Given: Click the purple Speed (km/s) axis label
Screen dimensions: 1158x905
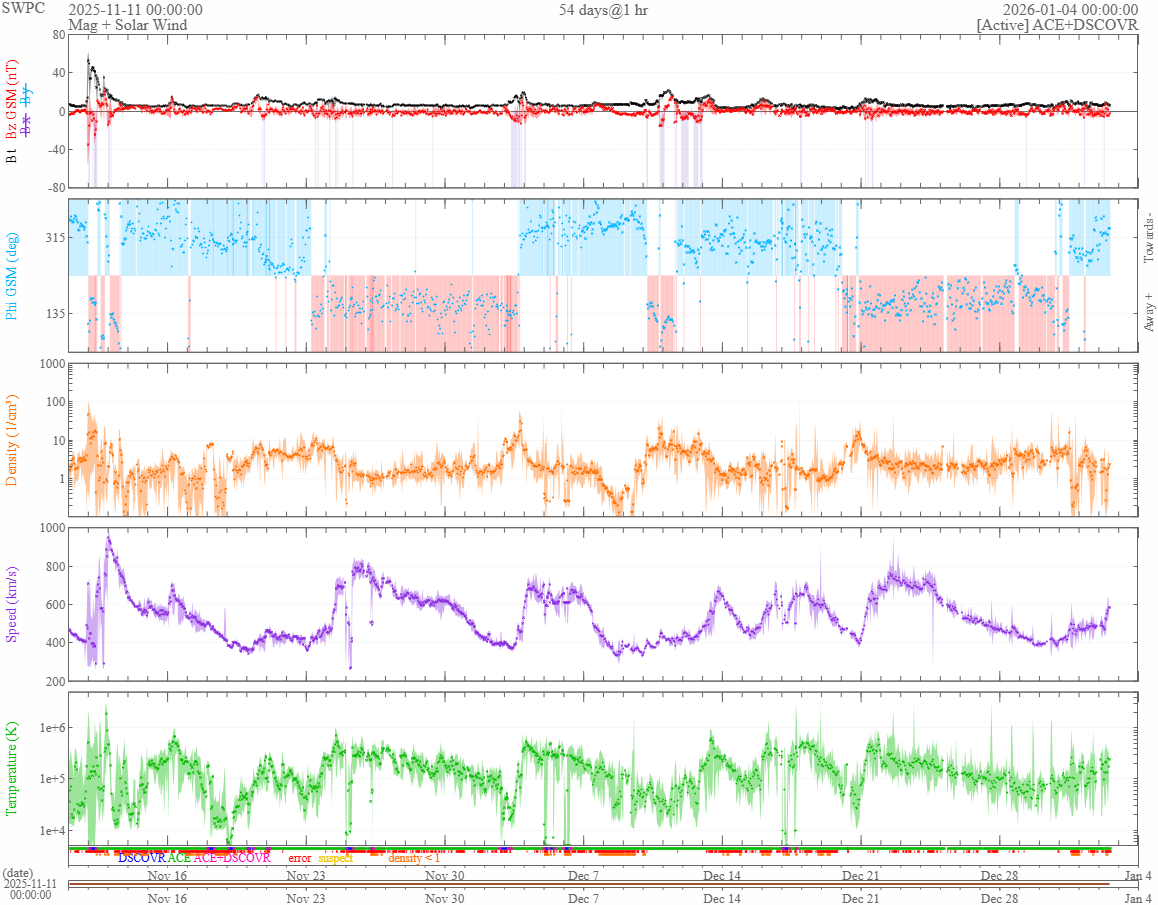Looking at the screenshot, I should [13, 604].
